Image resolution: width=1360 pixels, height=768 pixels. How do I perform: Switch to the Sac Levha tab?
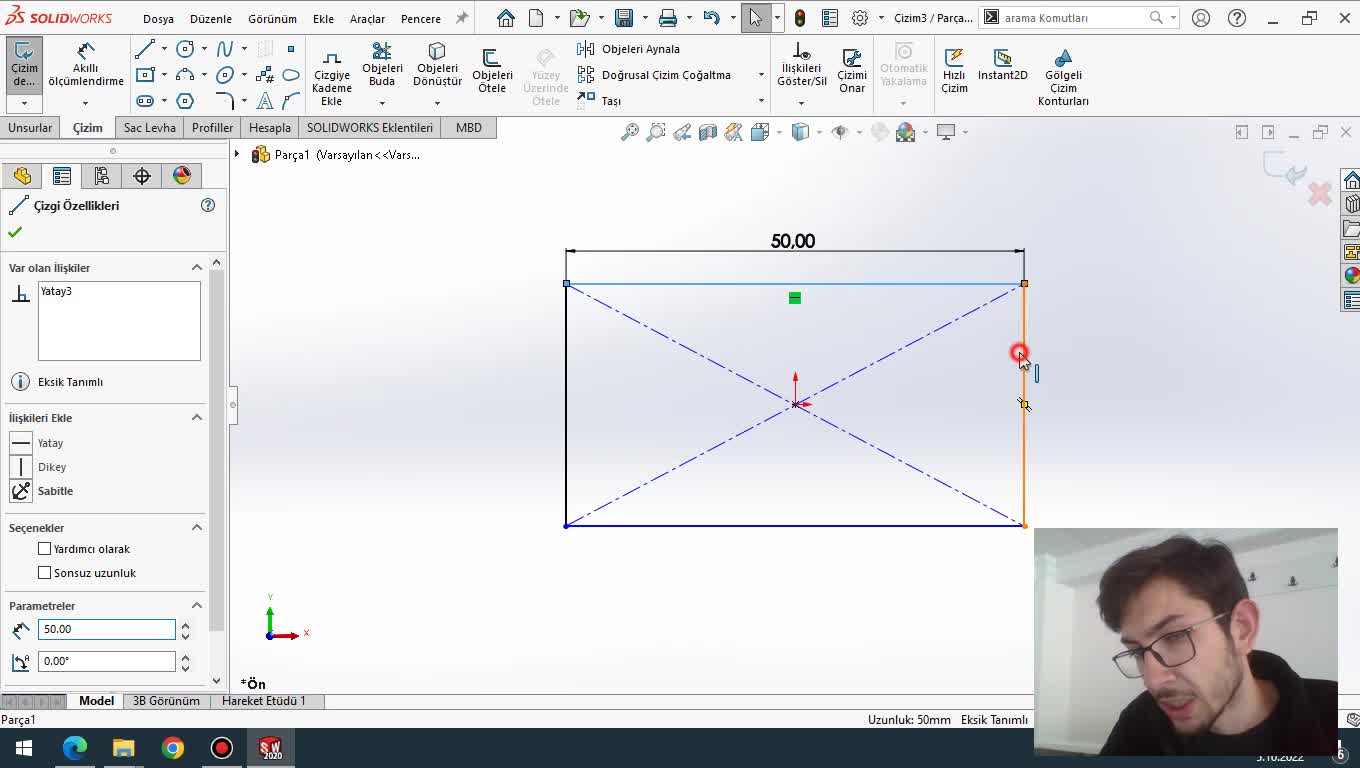pos(150,128)
